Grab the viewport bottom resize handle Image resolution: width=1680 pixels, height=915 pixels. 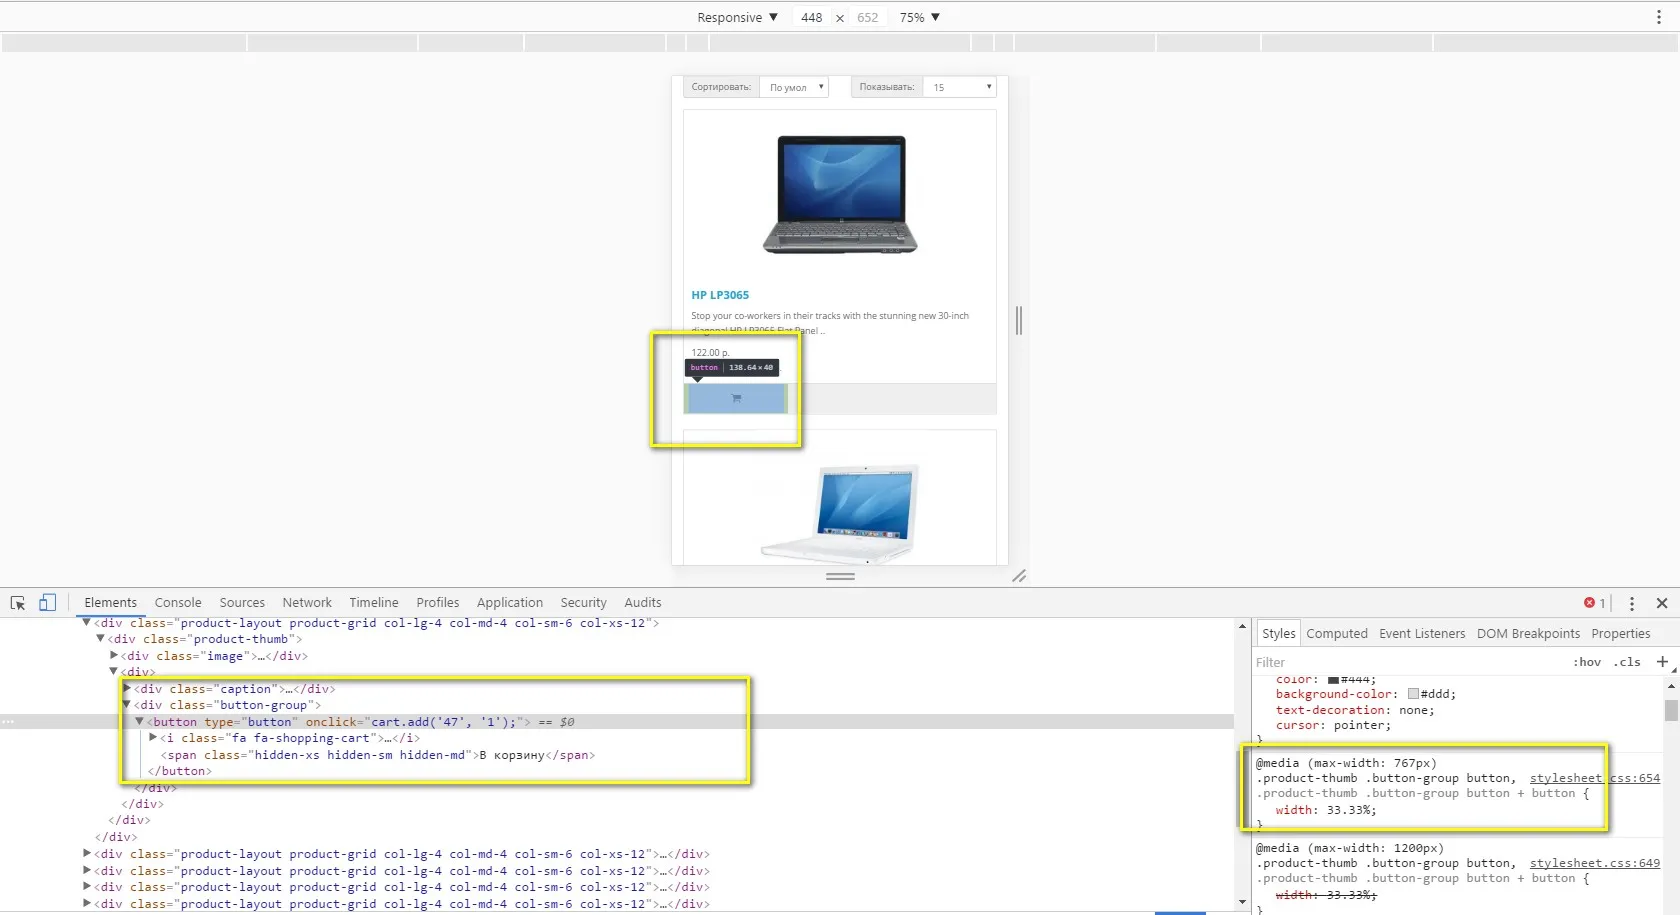click(x=840, y=576)
